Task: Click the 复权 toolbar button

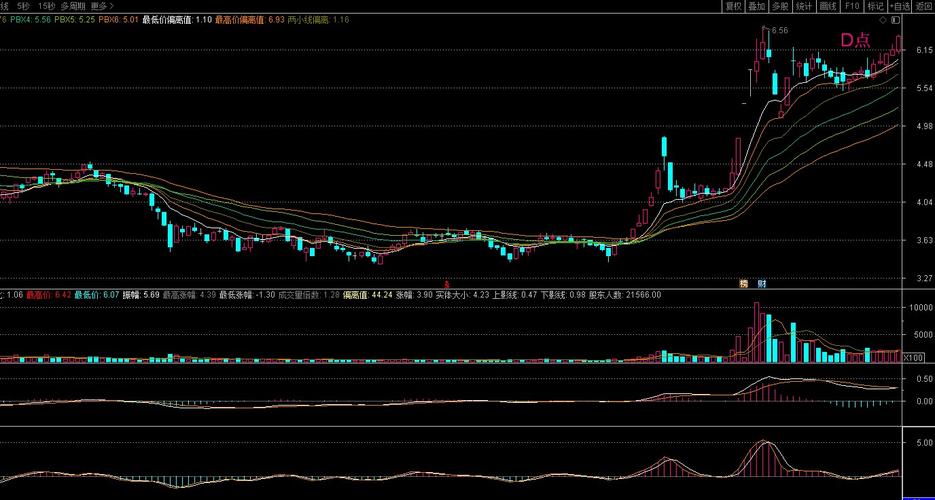Action: tap(733, 6)
